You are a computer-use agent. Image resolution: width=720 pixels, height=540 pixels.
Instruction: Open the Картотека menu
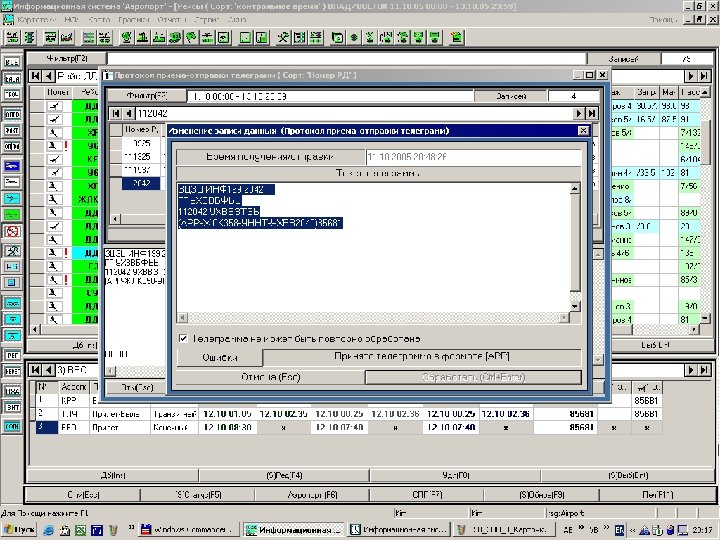[x=36, y=20]
